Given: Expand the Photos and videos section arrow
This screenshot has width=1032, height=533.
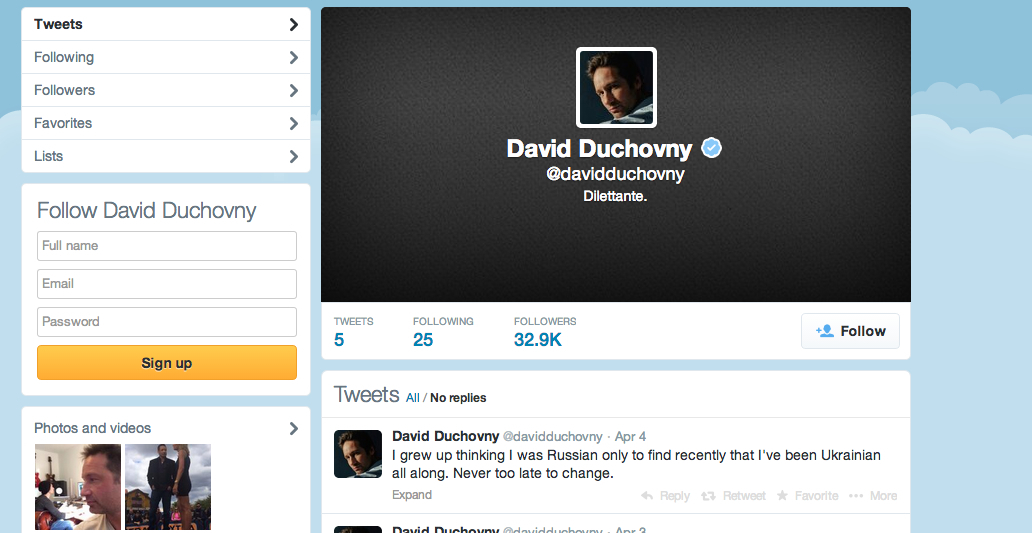Looking at the screenshot, I should coord(294,428).
